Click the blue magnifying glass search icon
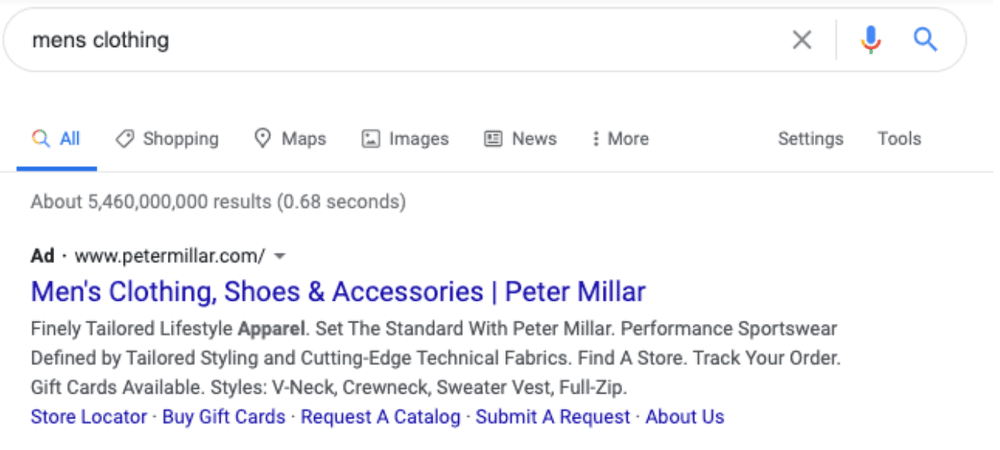 click(925, 40)
